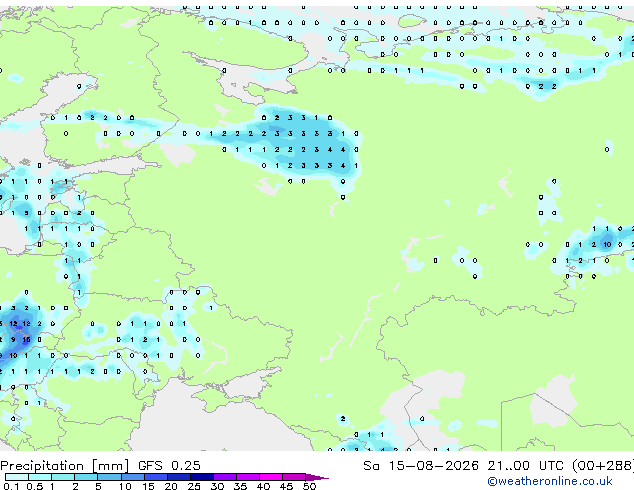Click the legend swatch between 5 and 10
This screenshot has height=490, width=634.
point(109,477)
